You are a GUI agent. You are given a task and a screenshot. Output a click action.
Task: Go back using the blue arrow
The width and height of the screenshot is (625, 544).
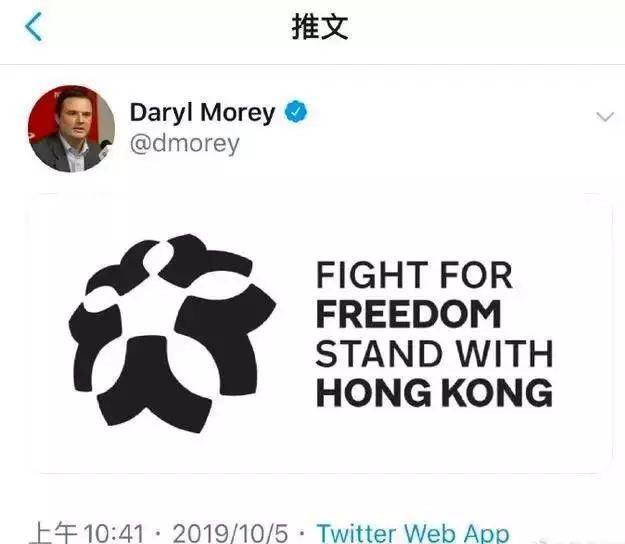tap(33, 26)
